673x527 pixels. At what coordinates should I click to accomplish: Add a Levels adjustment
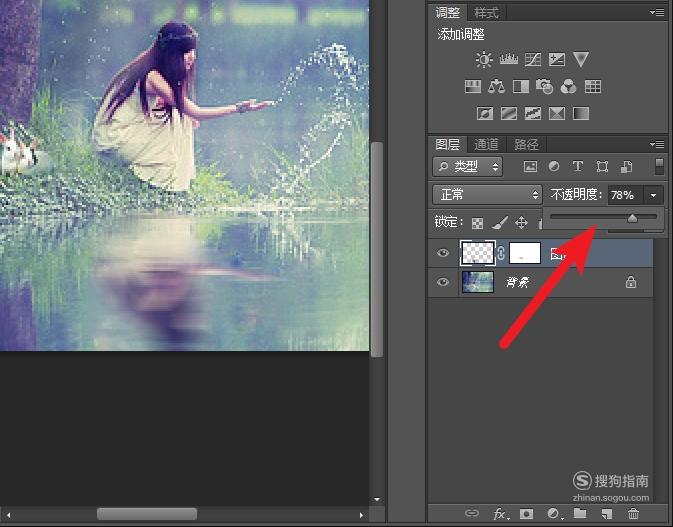pyautogui.click(x=509, y=59)
